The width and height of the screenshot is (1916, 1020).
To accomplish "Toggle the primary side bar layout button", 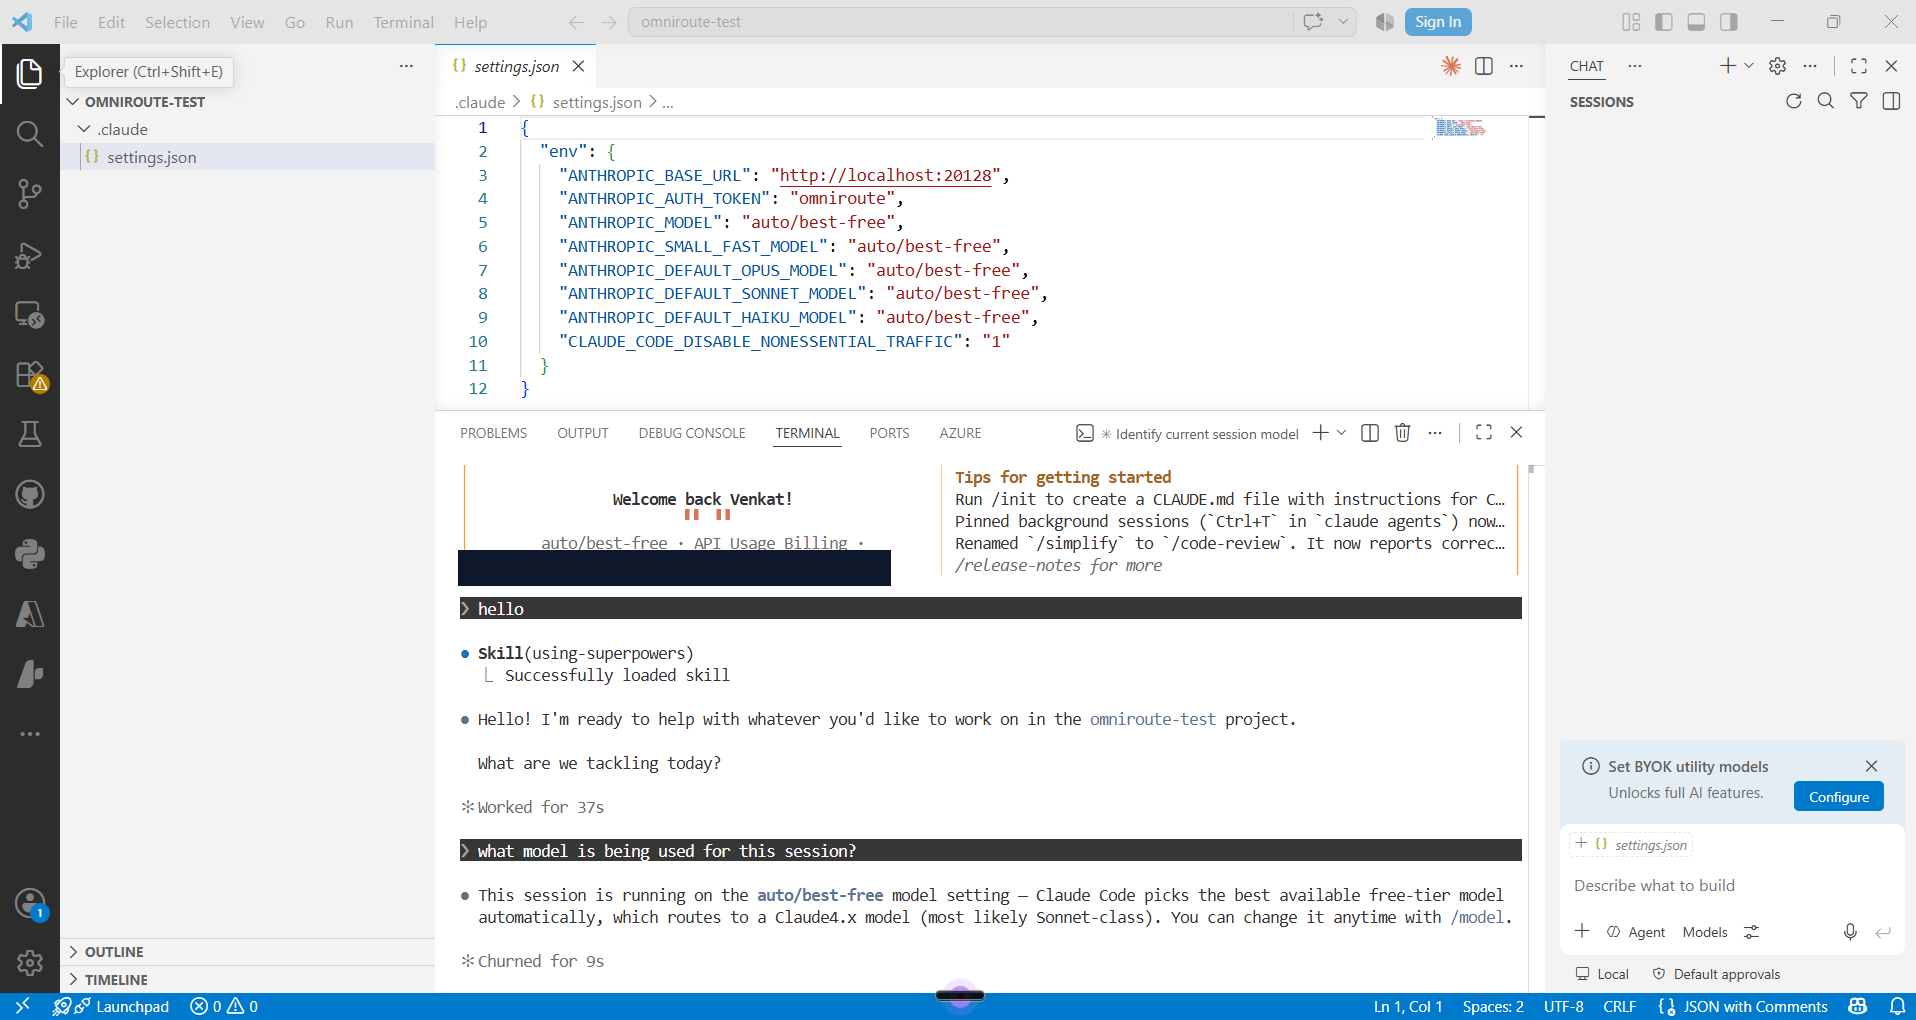I will click(1664, 22).
